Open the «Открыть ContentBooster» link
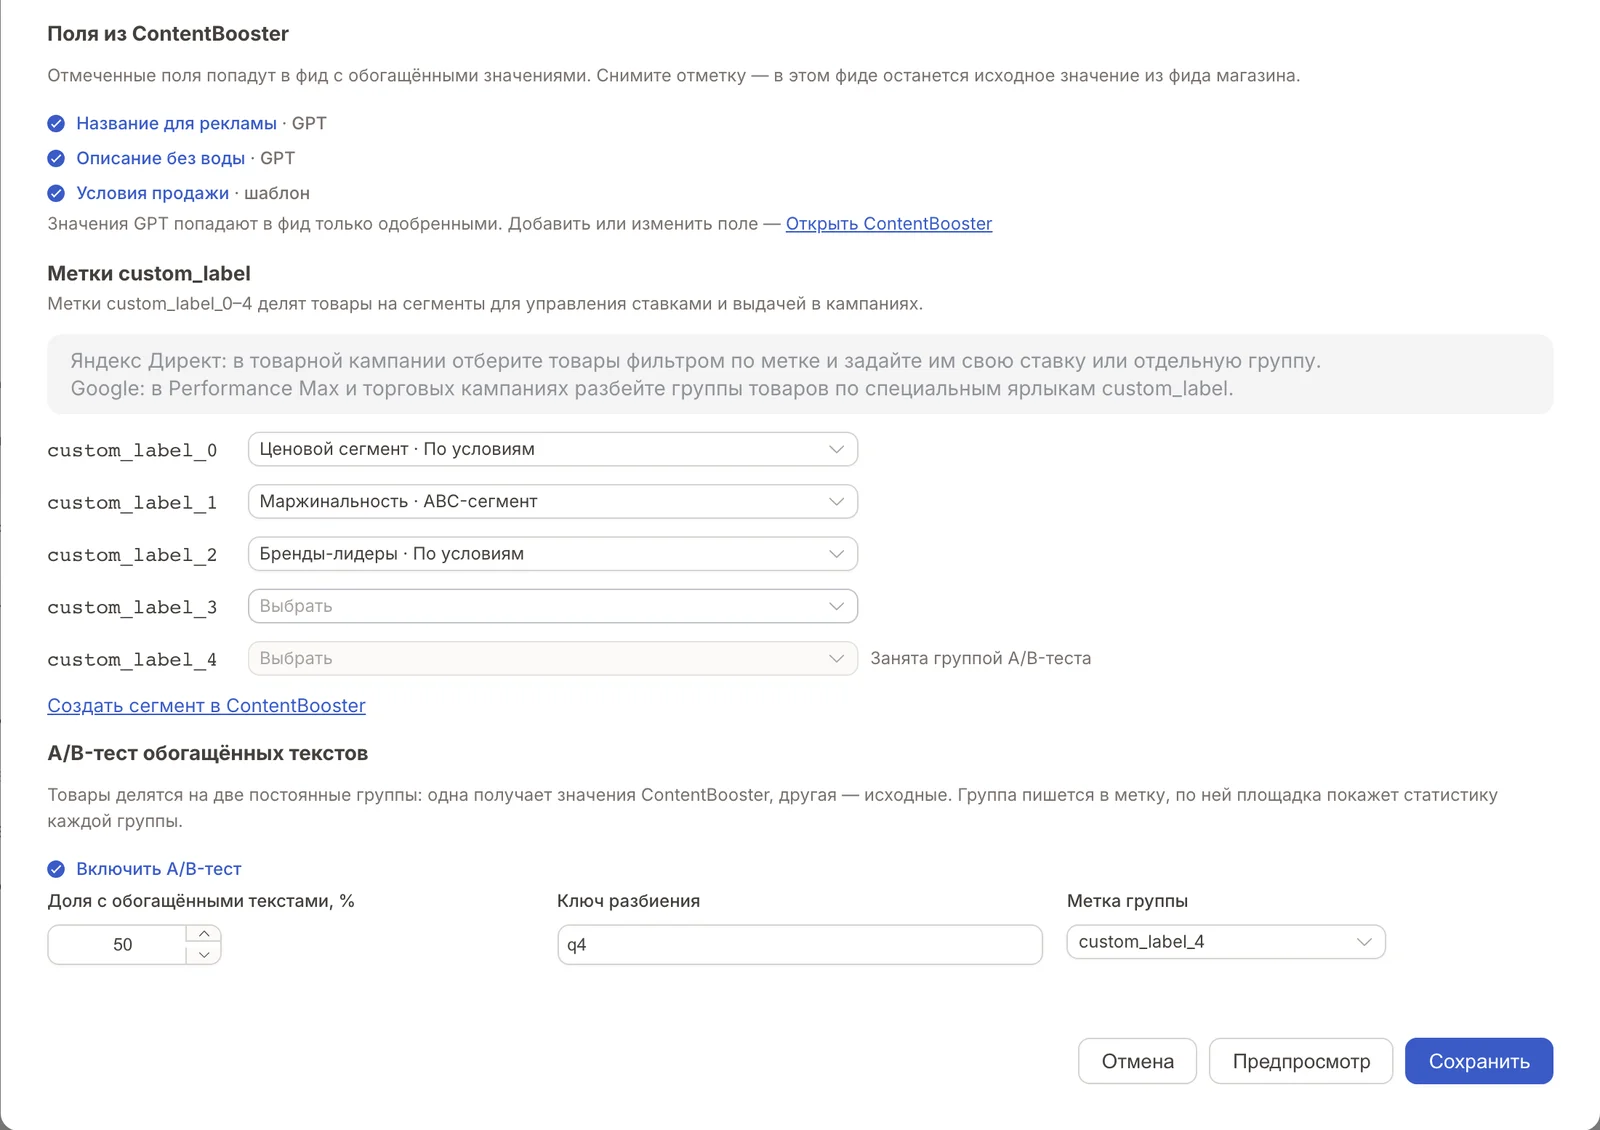Screen dimensions: 1600x1130 [888, 224]
